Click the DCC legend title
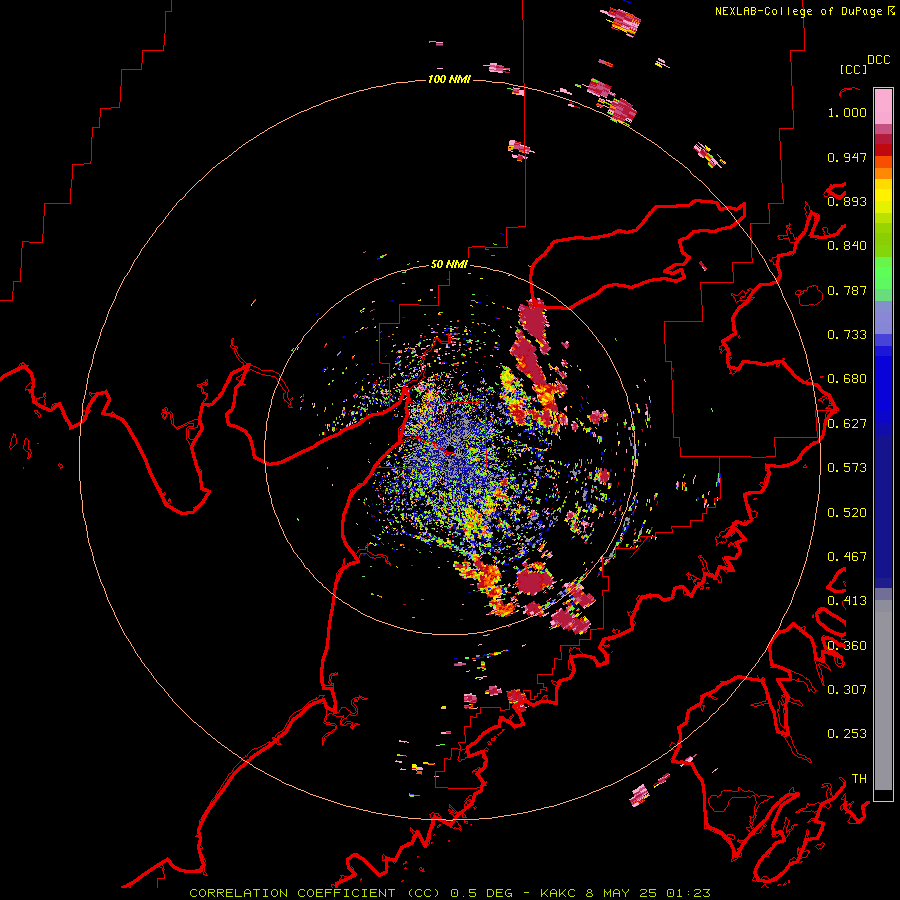This screenshot has height=900, width=900. pyautogui.click(x=878, y=60)
